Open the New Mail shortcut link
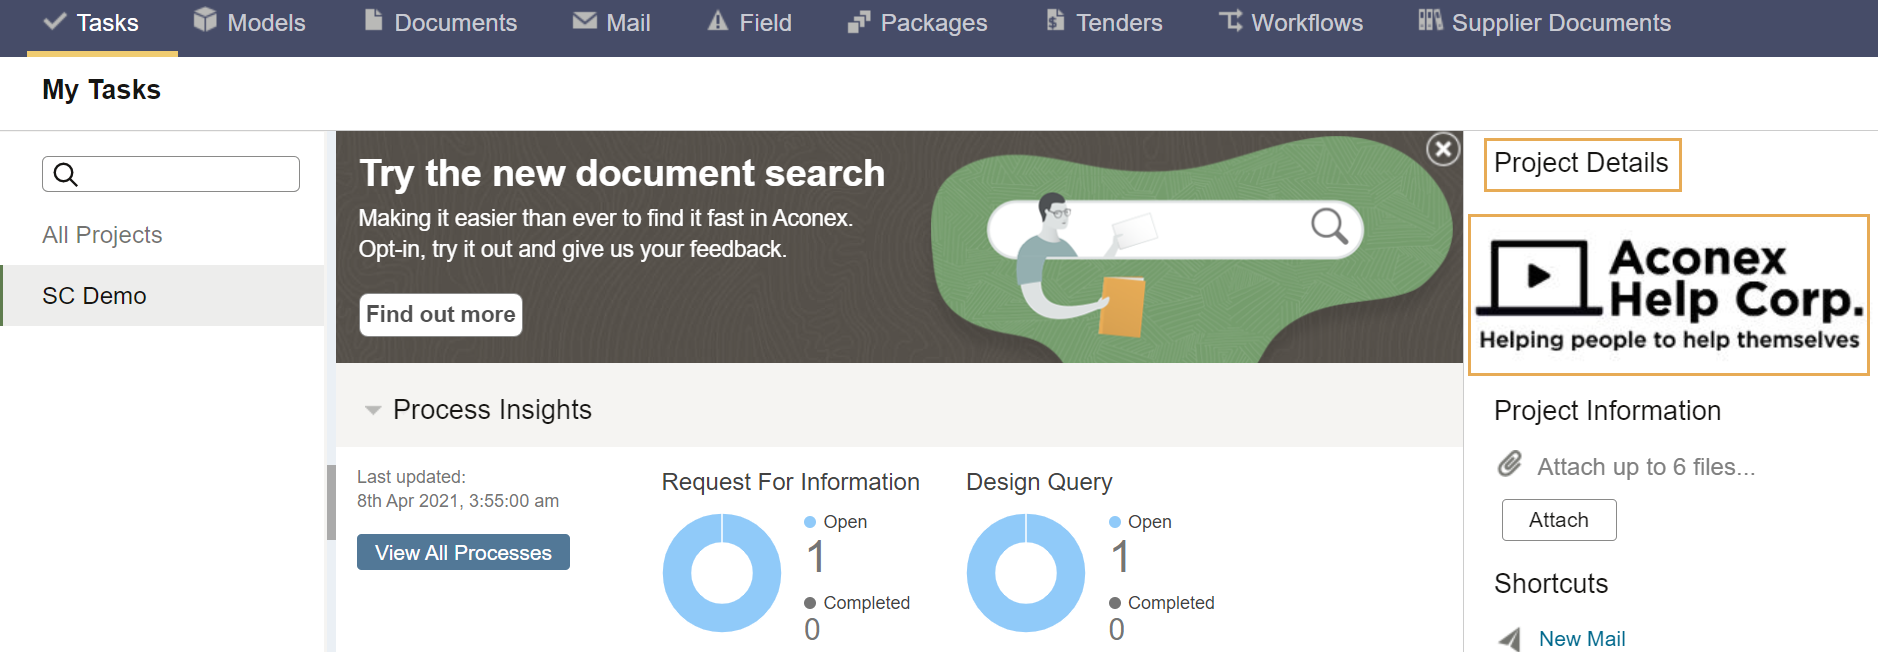The width and height of the screenshot is (1878, 652). tap(1582, 639)
